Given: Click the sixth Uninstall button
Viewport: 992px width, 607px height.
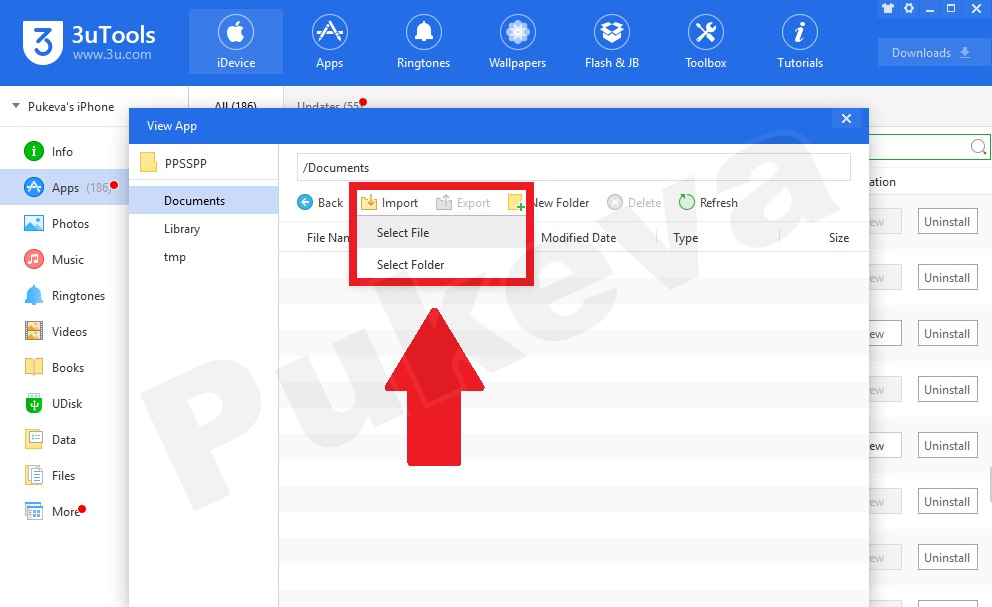Looking at the screenshot, I should point(947,502).
